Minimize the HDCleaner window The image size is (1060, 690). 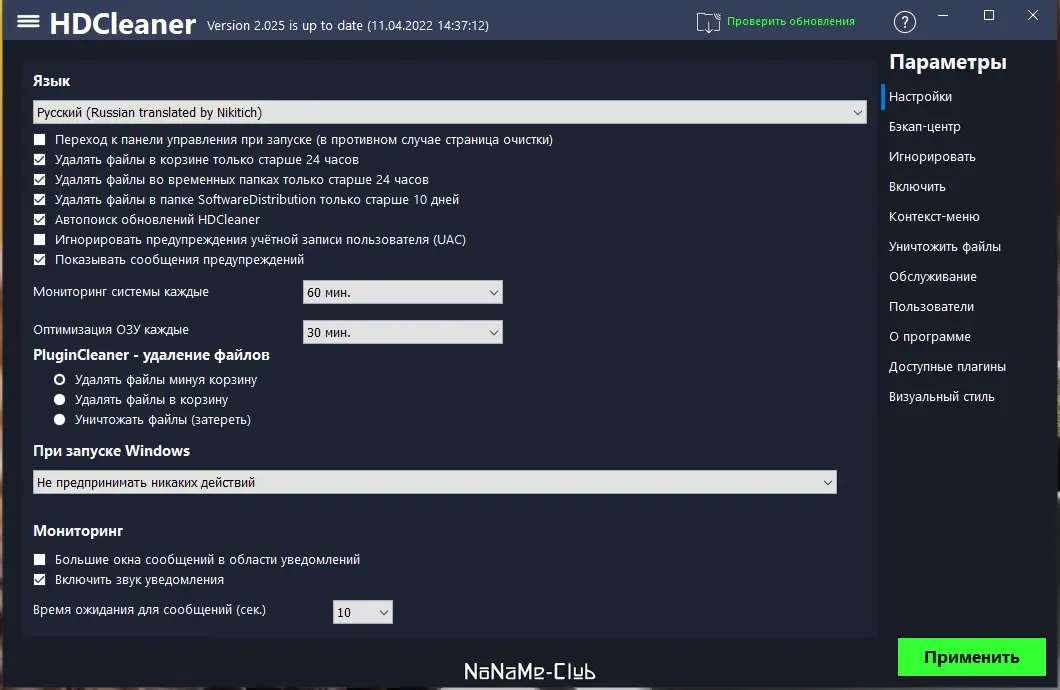pyautogui.click(x=943, y=15)
